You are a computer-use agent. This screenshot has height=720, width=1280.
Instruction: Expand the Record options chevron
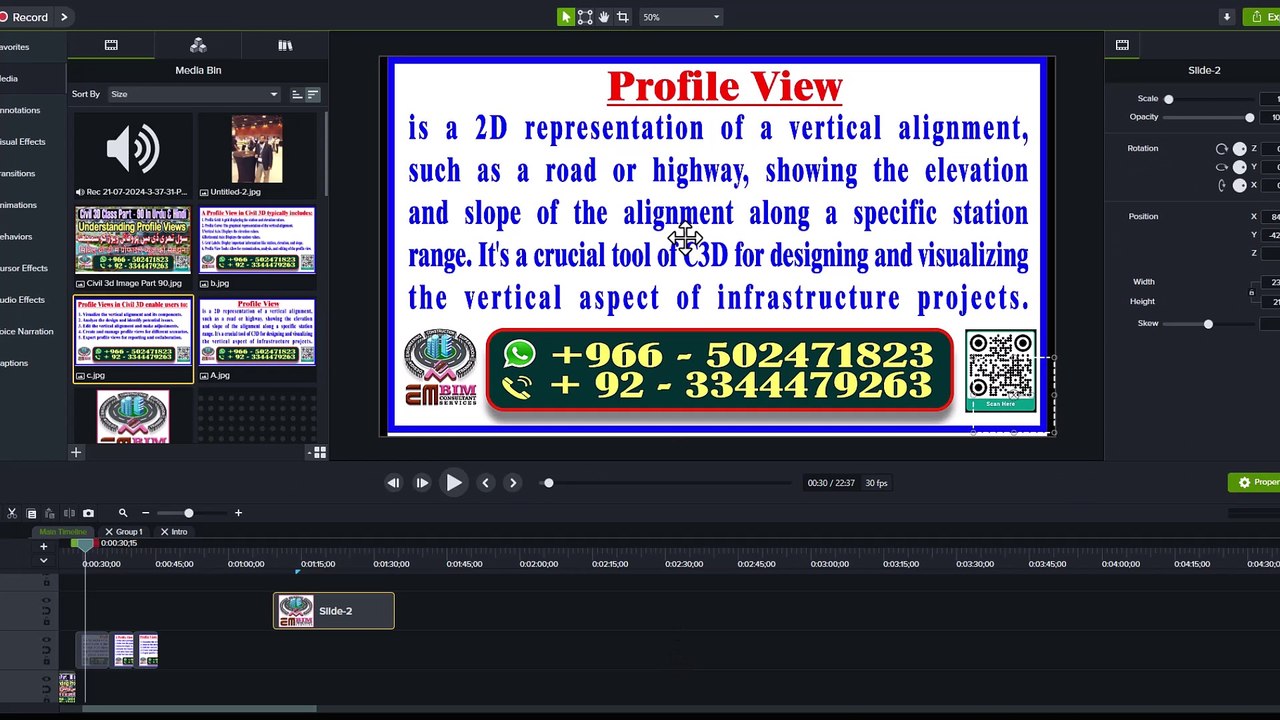pyautogui.click(x=65, y=17)
